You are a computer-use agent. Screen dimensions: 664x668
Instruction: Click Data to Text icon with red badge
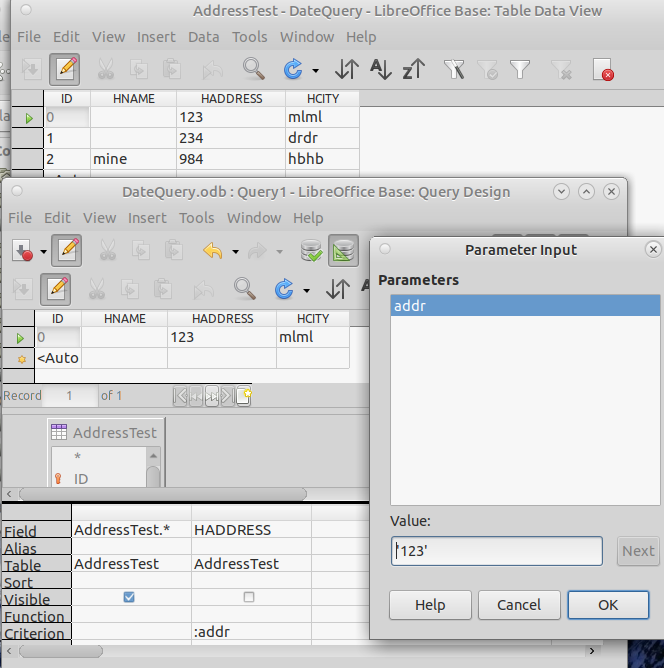point(603,69)
